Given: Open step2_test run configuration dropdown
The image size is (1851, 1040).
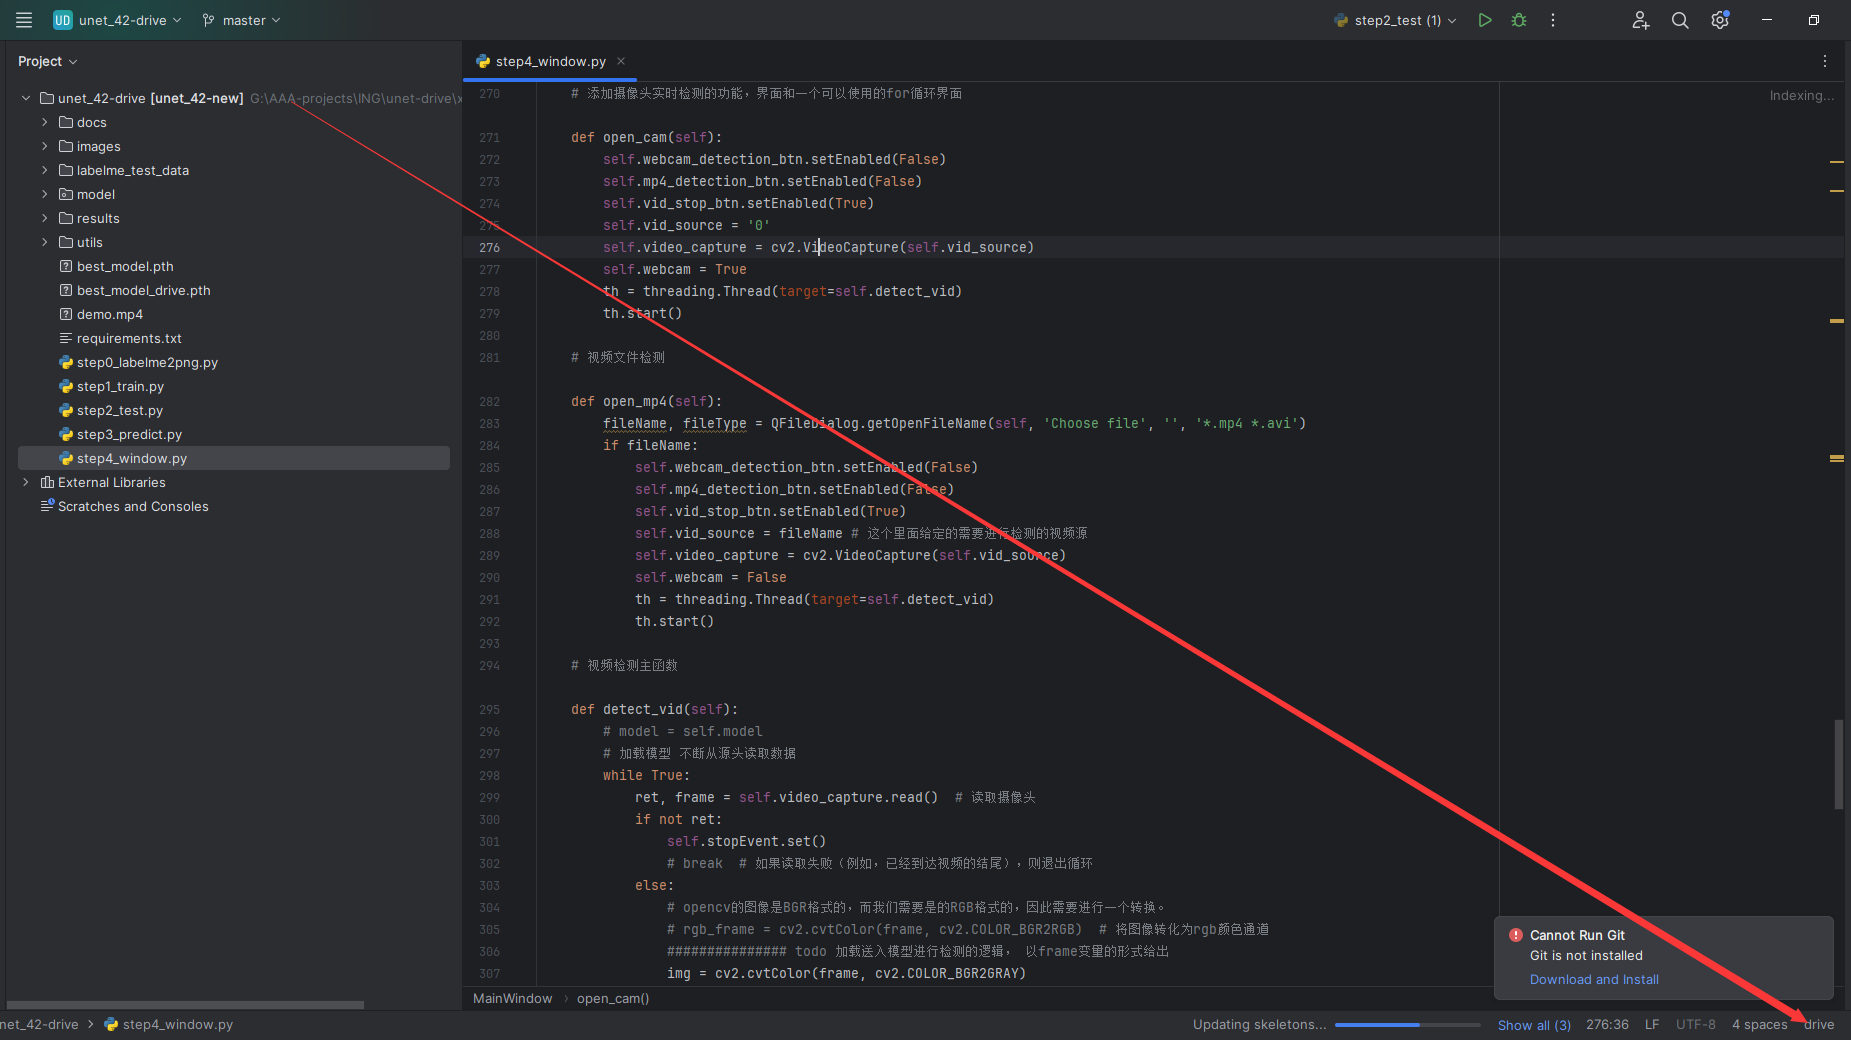Looking at the screenshot, I should pos(1395,20).
